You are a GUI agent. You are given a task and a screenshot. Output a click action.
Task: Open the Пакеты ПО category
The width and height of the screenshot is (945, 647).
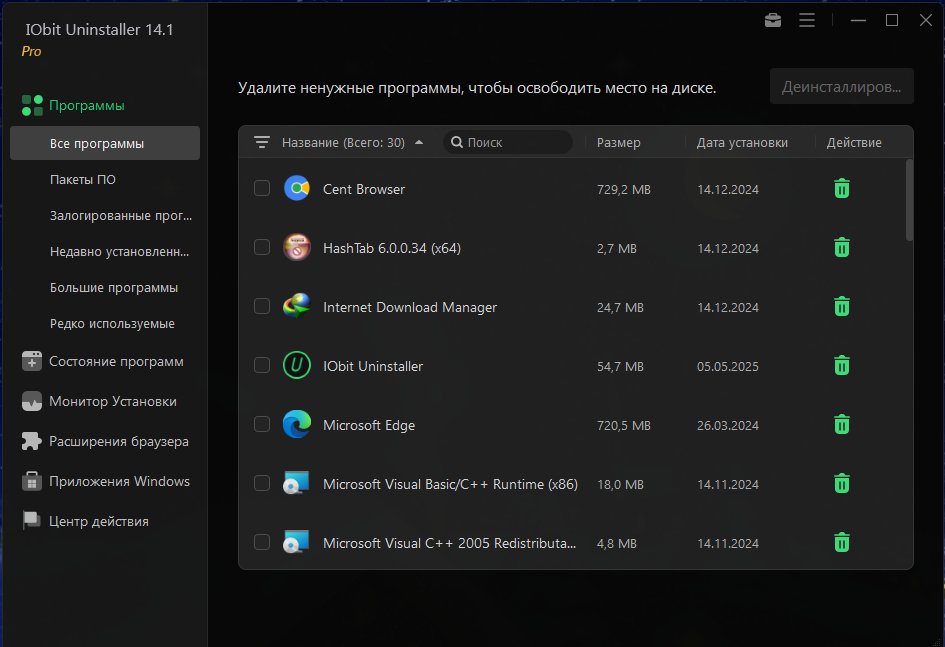click(83, 180)
